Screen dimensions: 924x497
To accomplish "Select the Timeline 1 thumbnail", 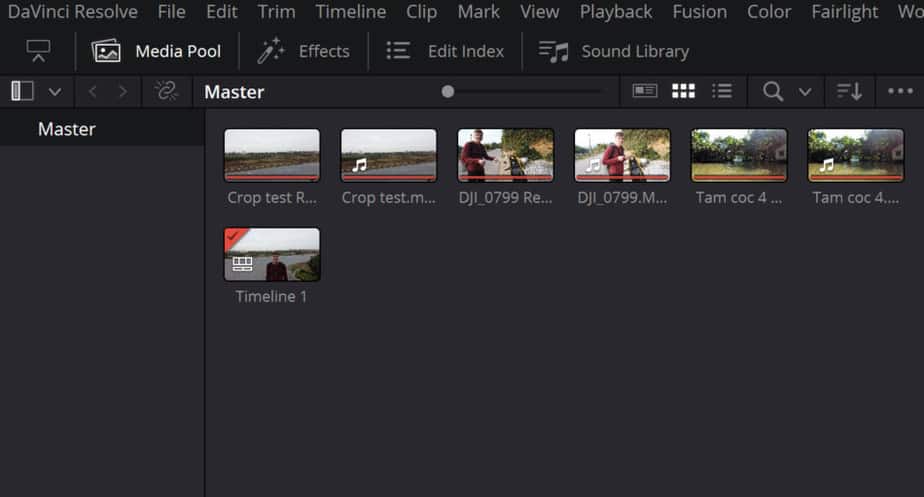I will pyautogui.click(x=272, y=254).
